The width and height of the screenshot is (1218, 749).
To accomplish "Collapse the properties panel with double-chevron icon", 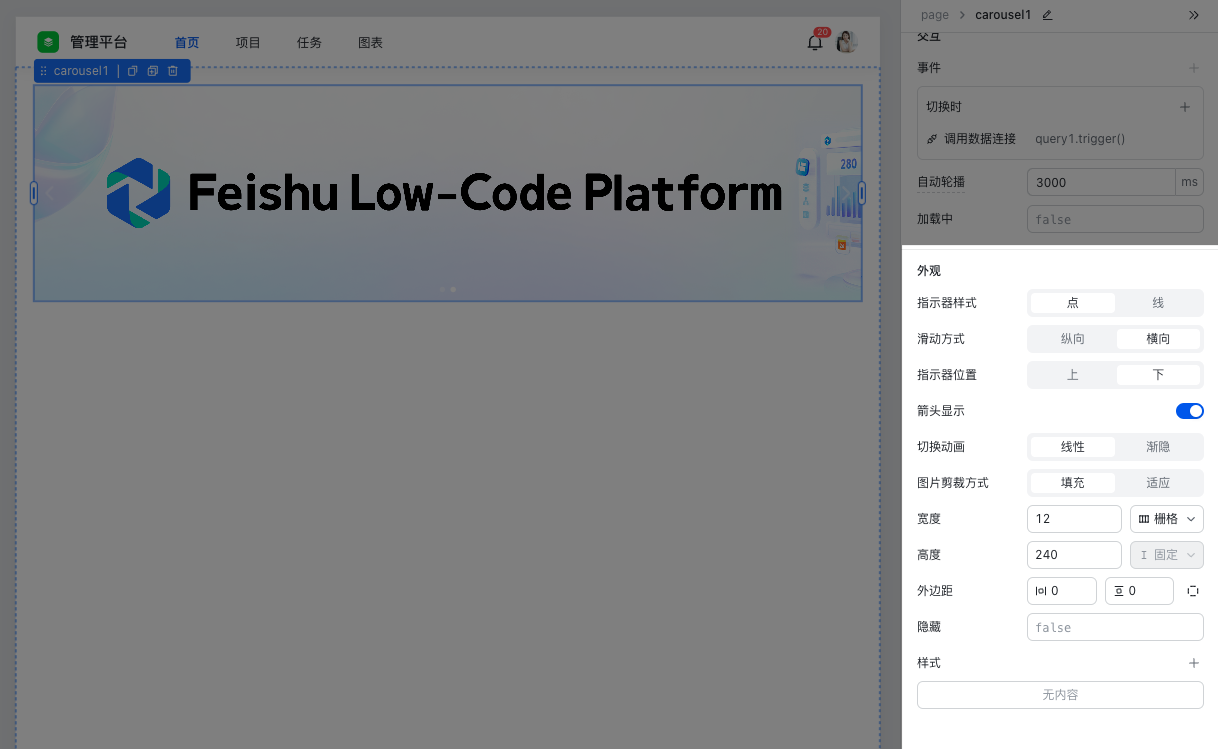I will pos(1193,15).
